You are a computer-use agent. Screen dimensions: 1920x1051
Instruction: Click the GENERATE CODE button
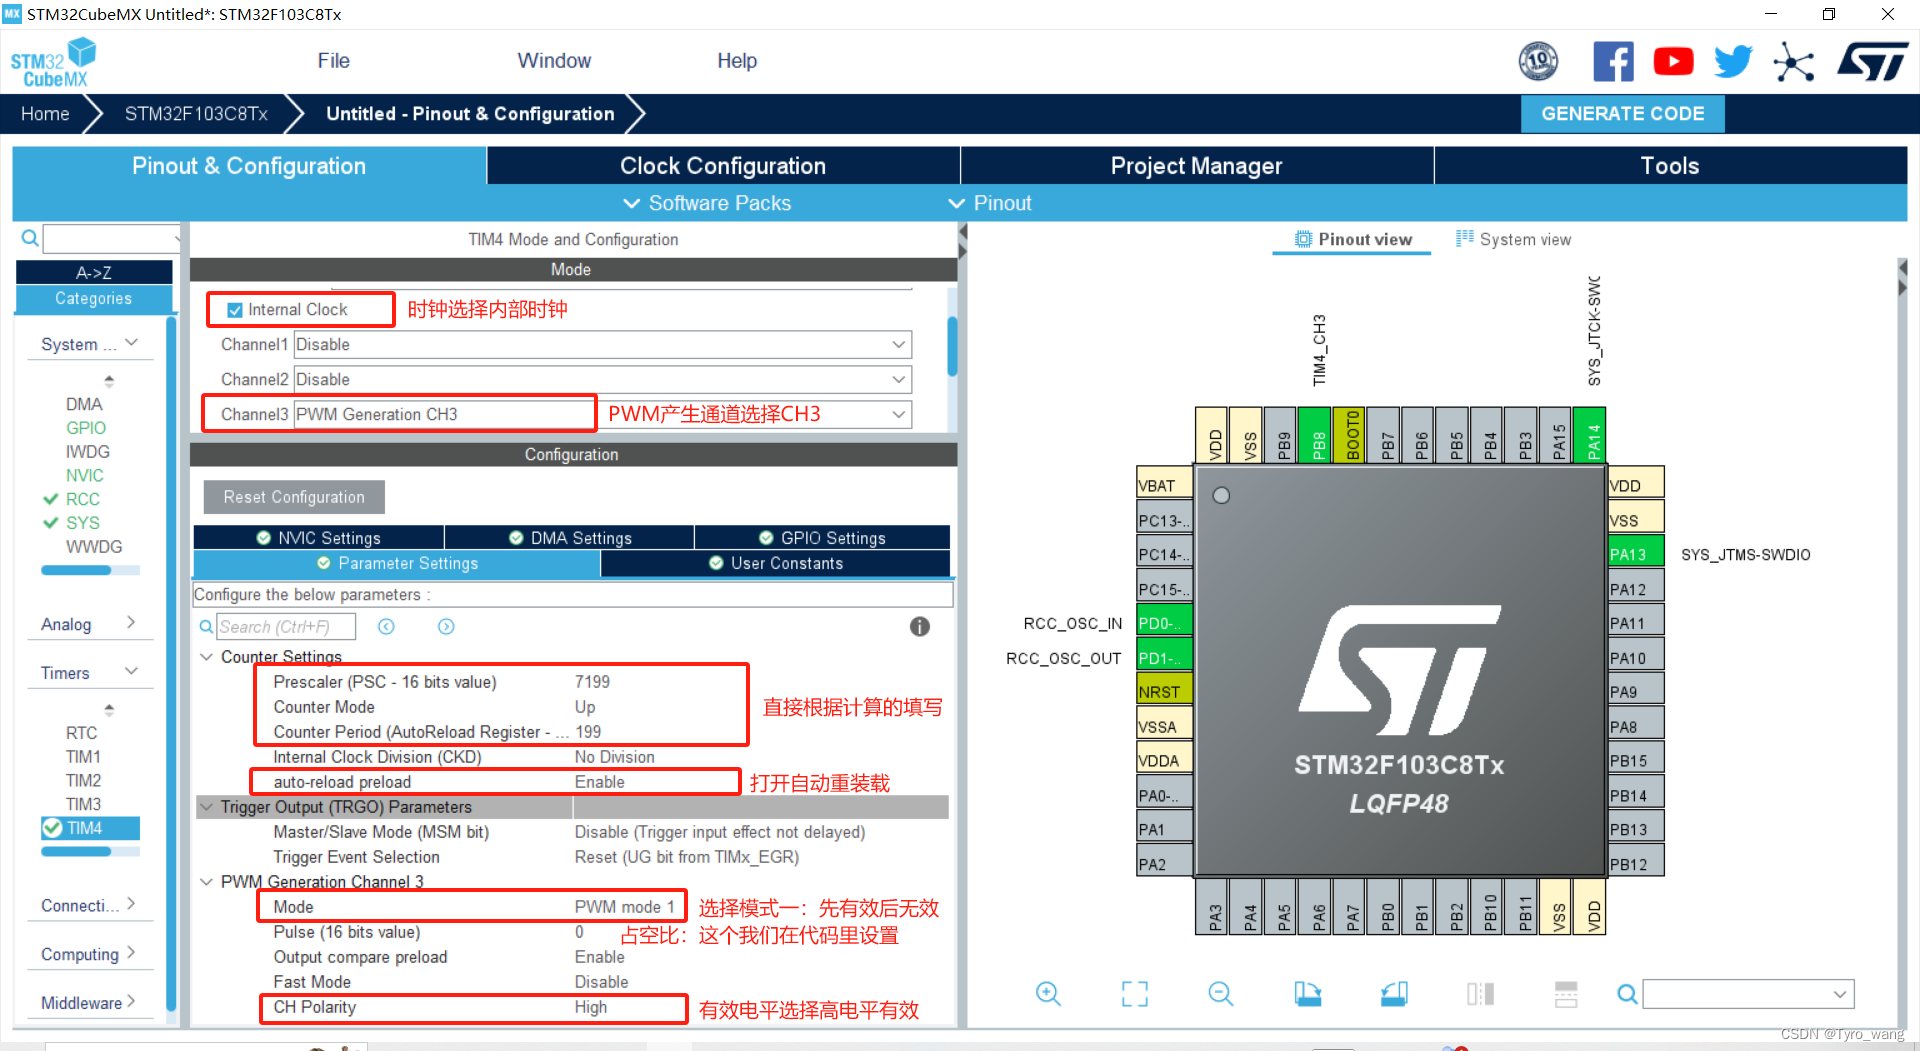pos(1622,113)
